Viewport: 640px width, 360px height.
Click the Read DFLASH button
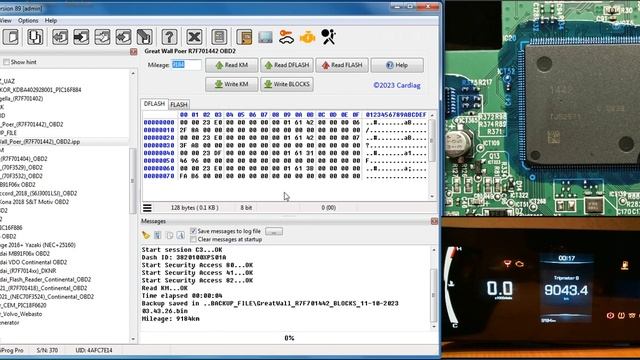[287, 65]
